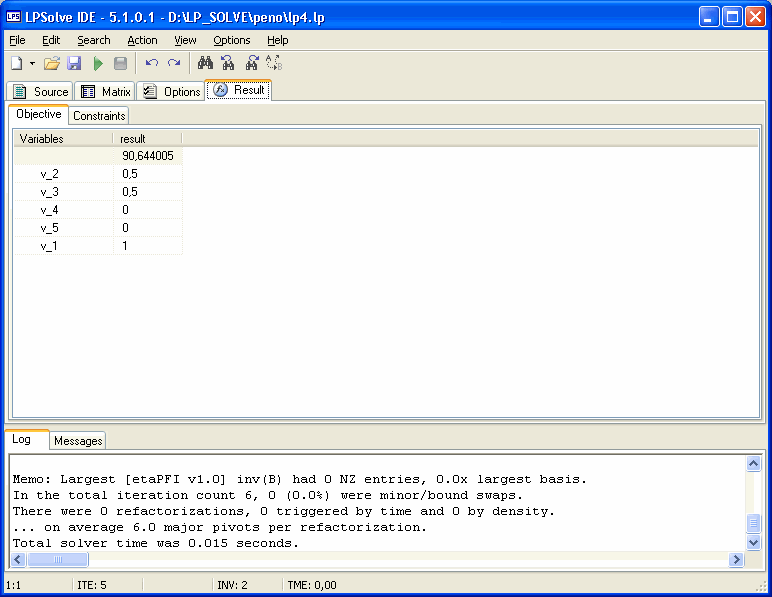Run the solver with the green play icon
The width and height of the screenshot is (772, 597).
tap(98, 63)
